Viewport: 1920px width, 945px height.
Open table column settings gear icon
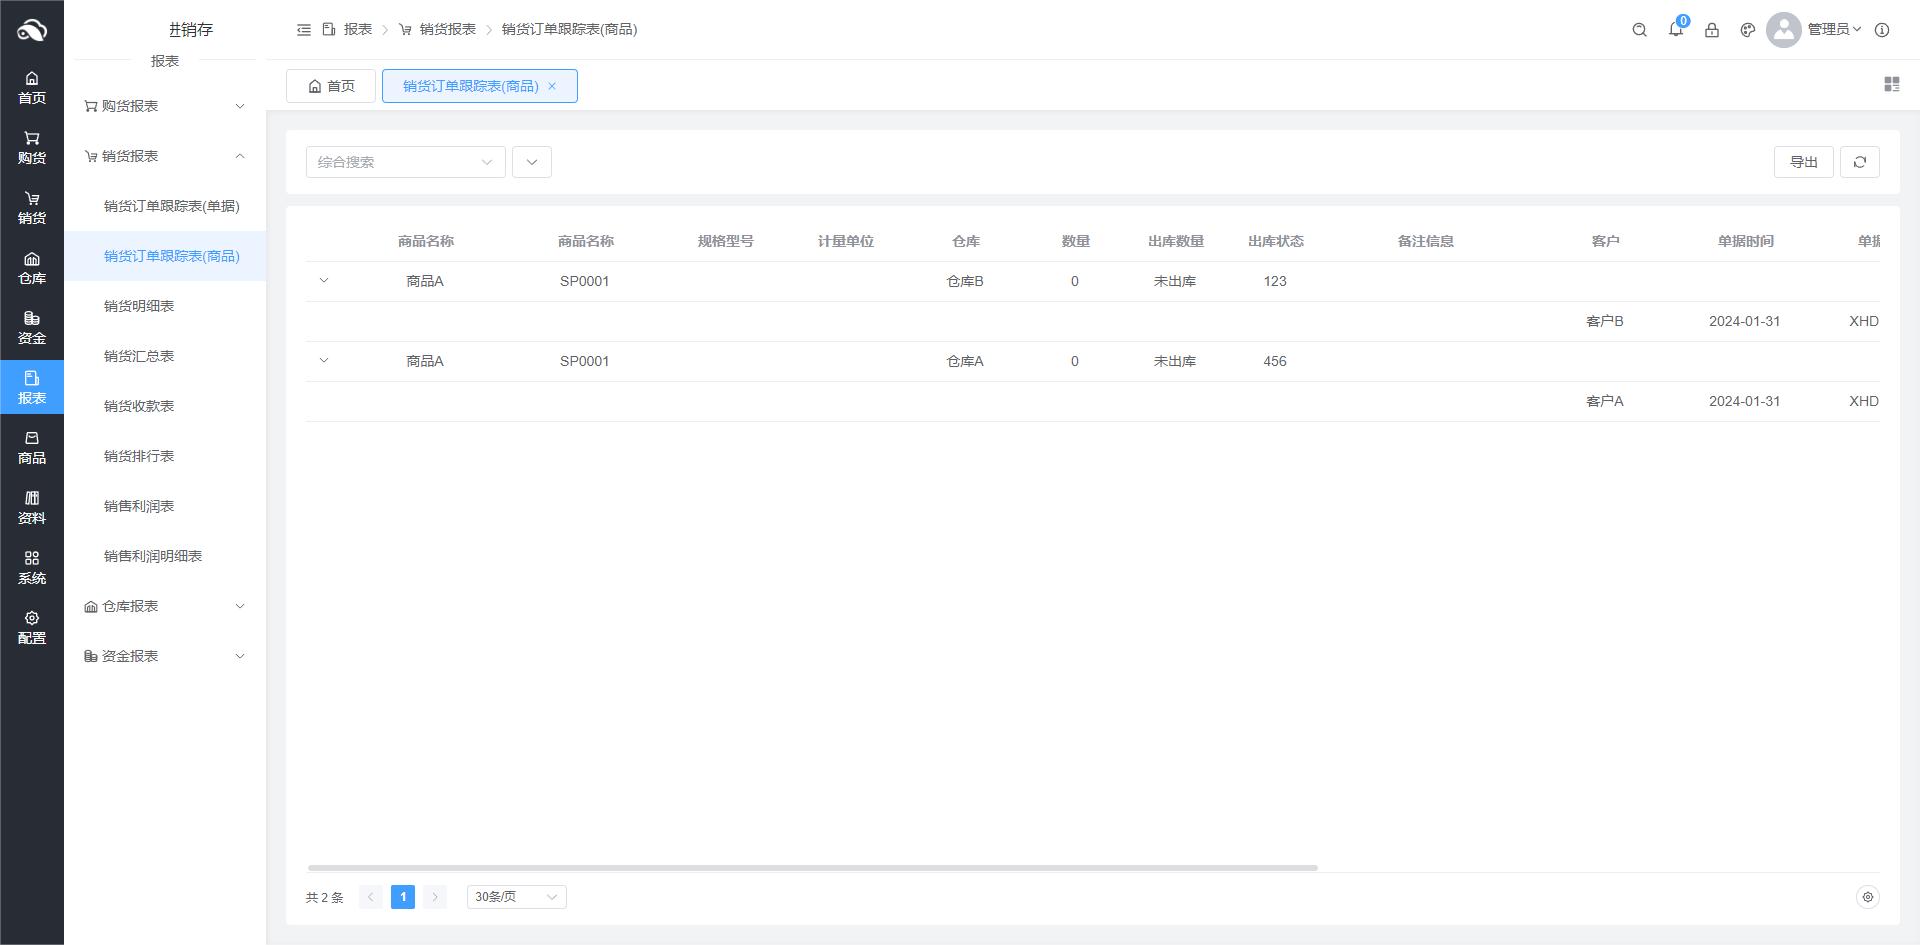coord(1866,897)
